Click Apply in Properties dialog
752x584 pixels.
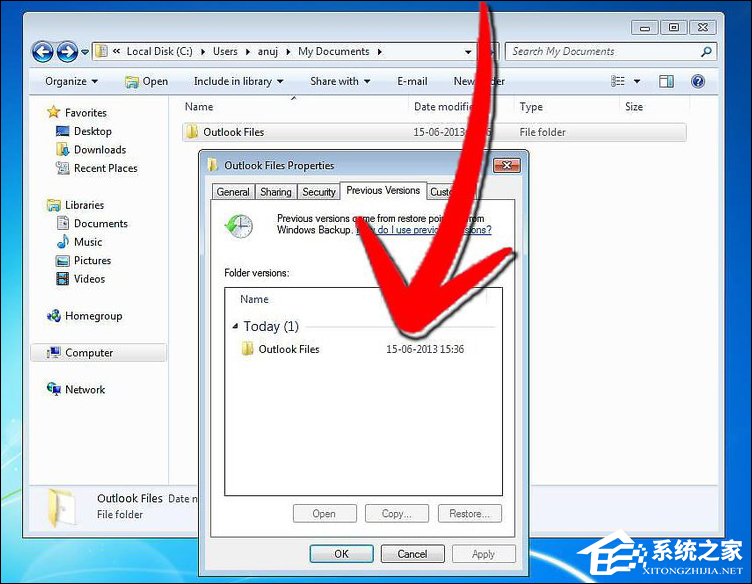(483, 554)
